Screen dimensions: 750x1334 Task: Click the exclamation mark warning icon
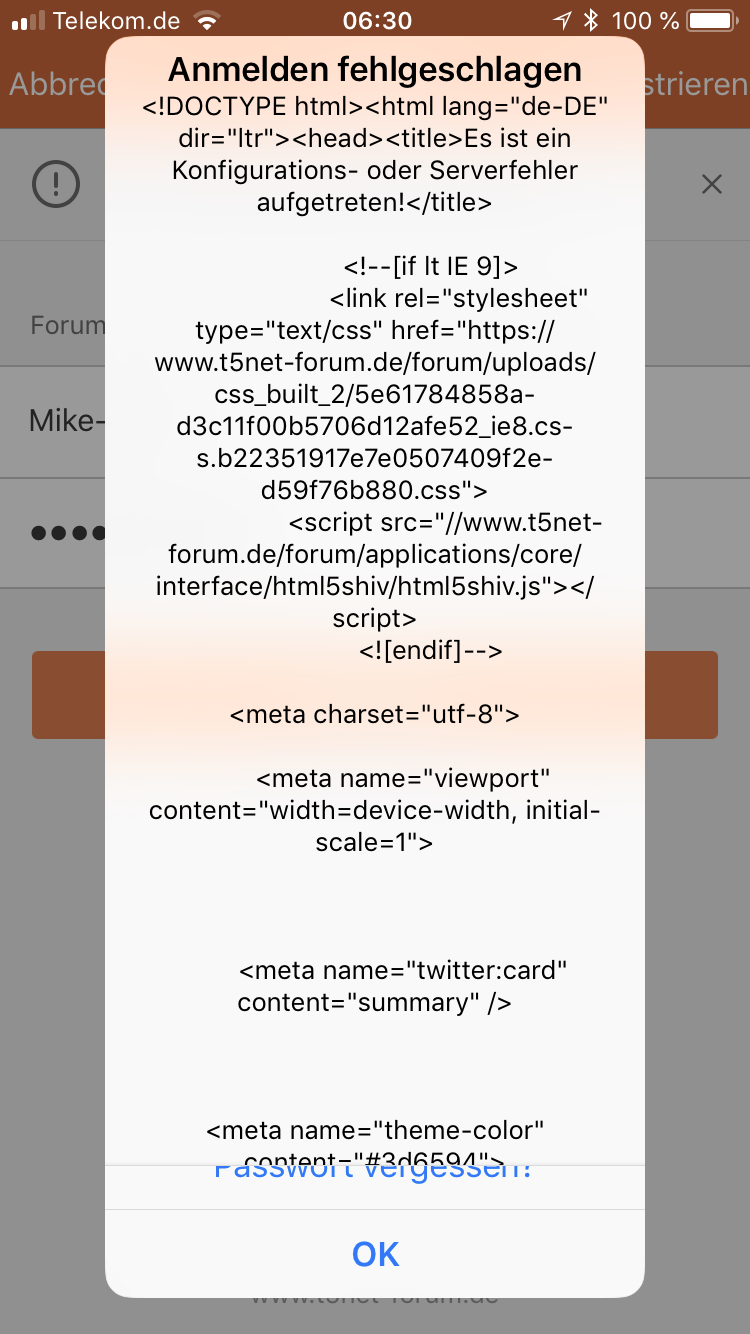pyautogui.click(x=56, y=183)
